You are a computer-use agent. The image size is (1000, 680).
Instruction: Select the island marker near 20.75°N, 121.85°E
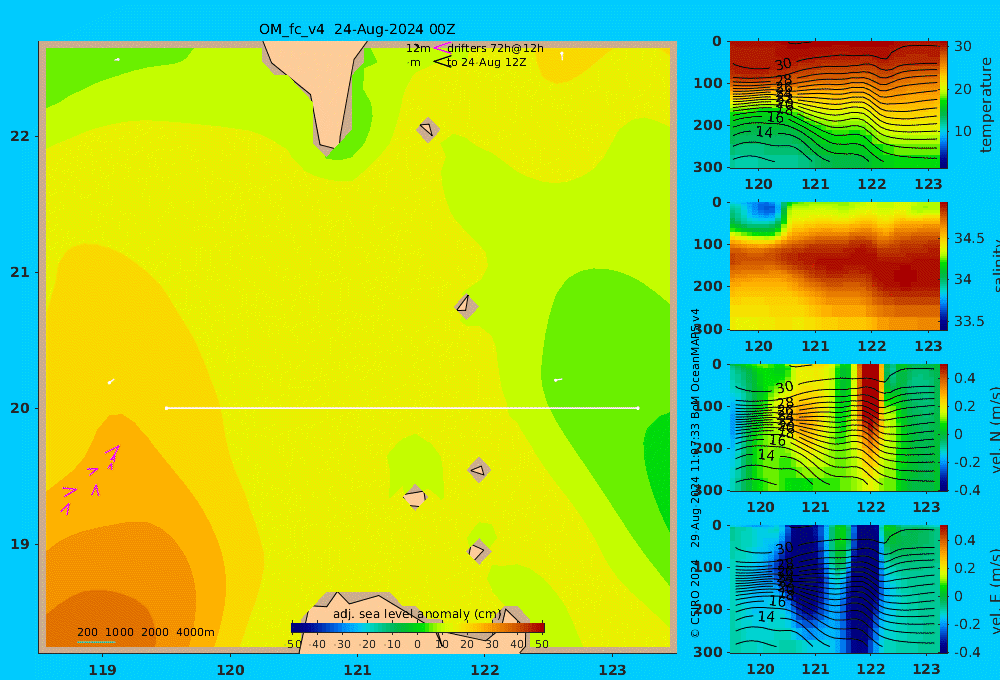pyautogui.click(x=466, y=306)
